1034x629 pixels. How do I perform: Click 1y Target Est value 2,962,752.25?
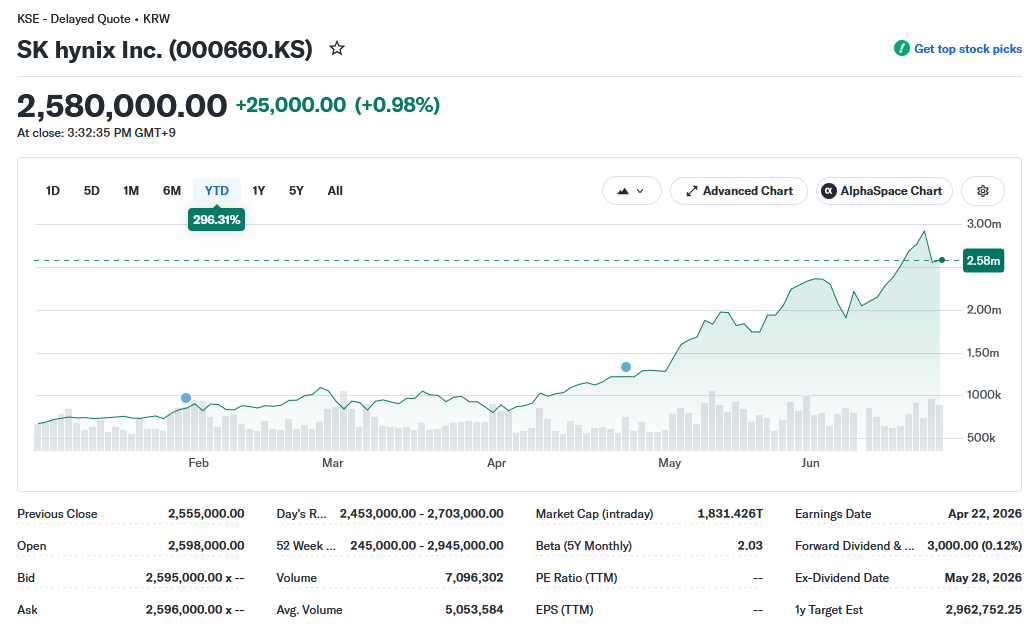point(984,610)
